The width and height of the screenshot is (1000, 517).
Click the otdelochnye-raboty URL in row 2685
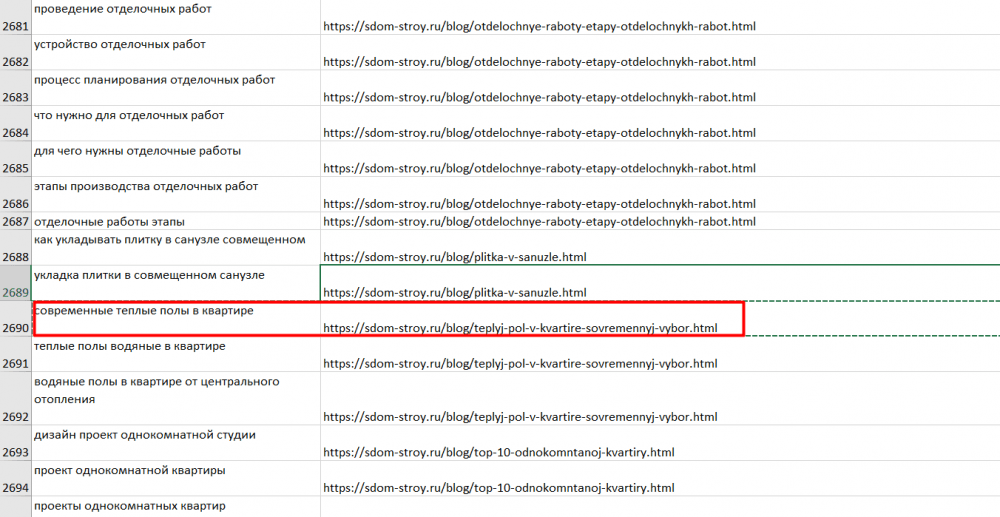tap(539, 168)
